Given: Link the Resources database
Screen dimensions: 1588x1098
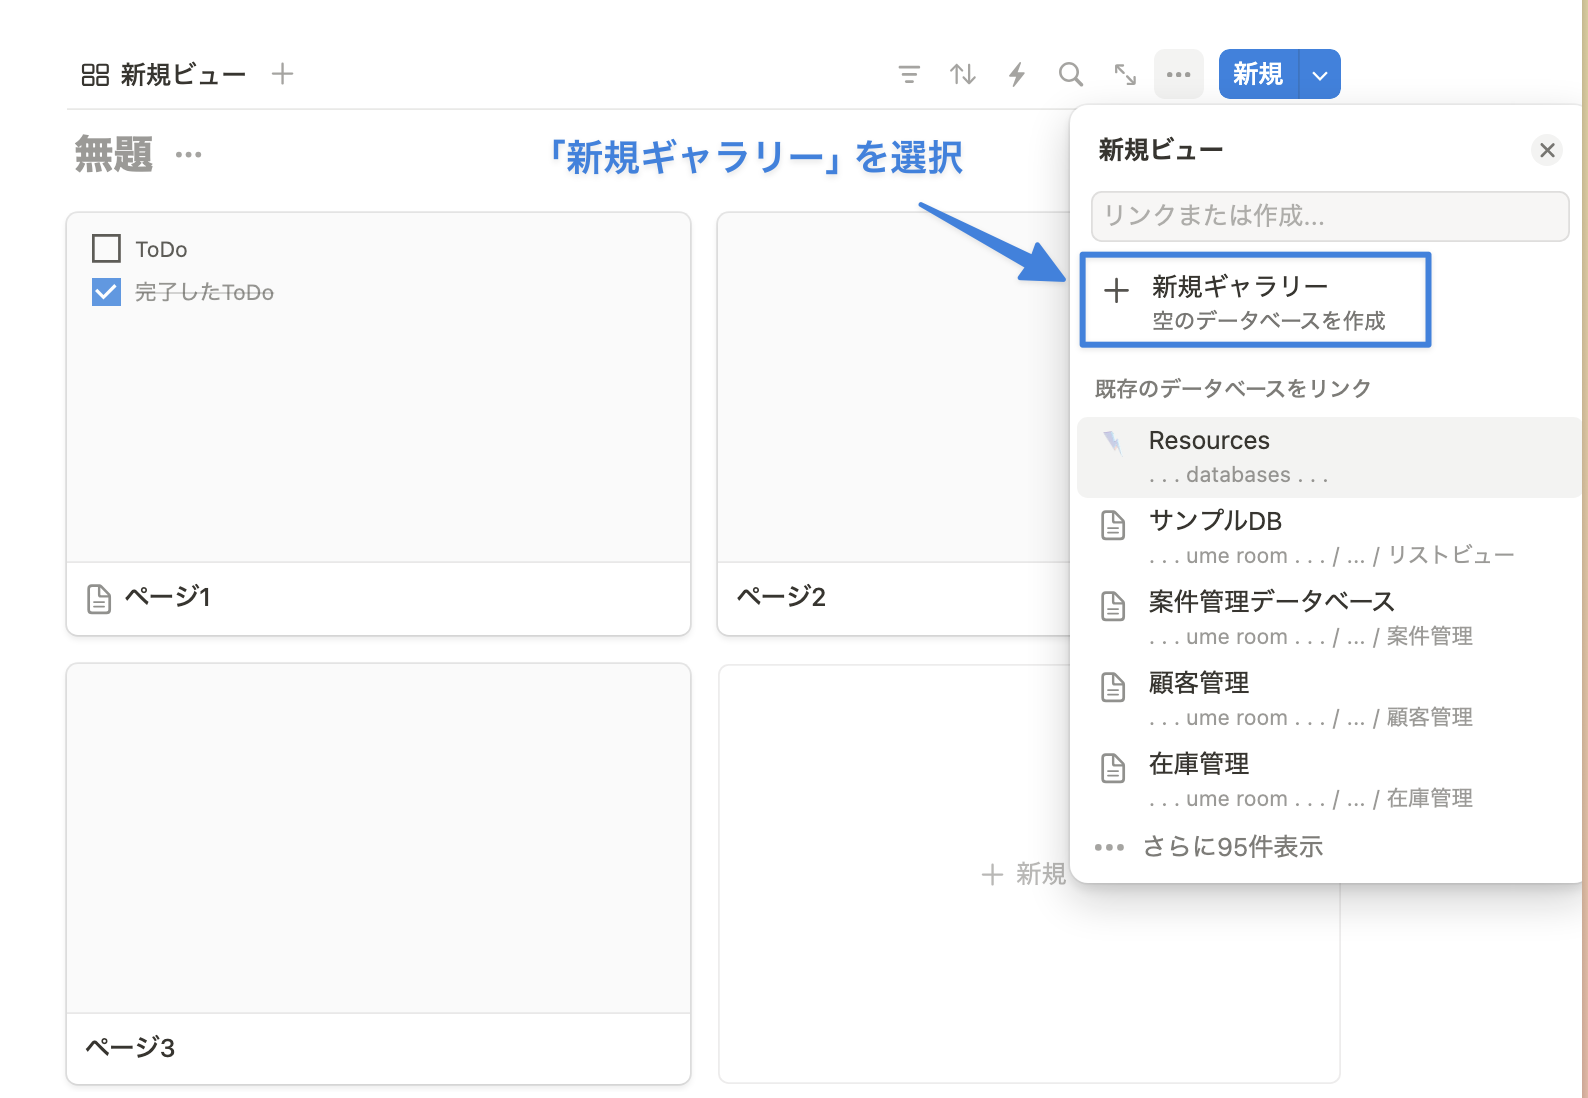Looking at the screenshot, I should [1329, 457].
